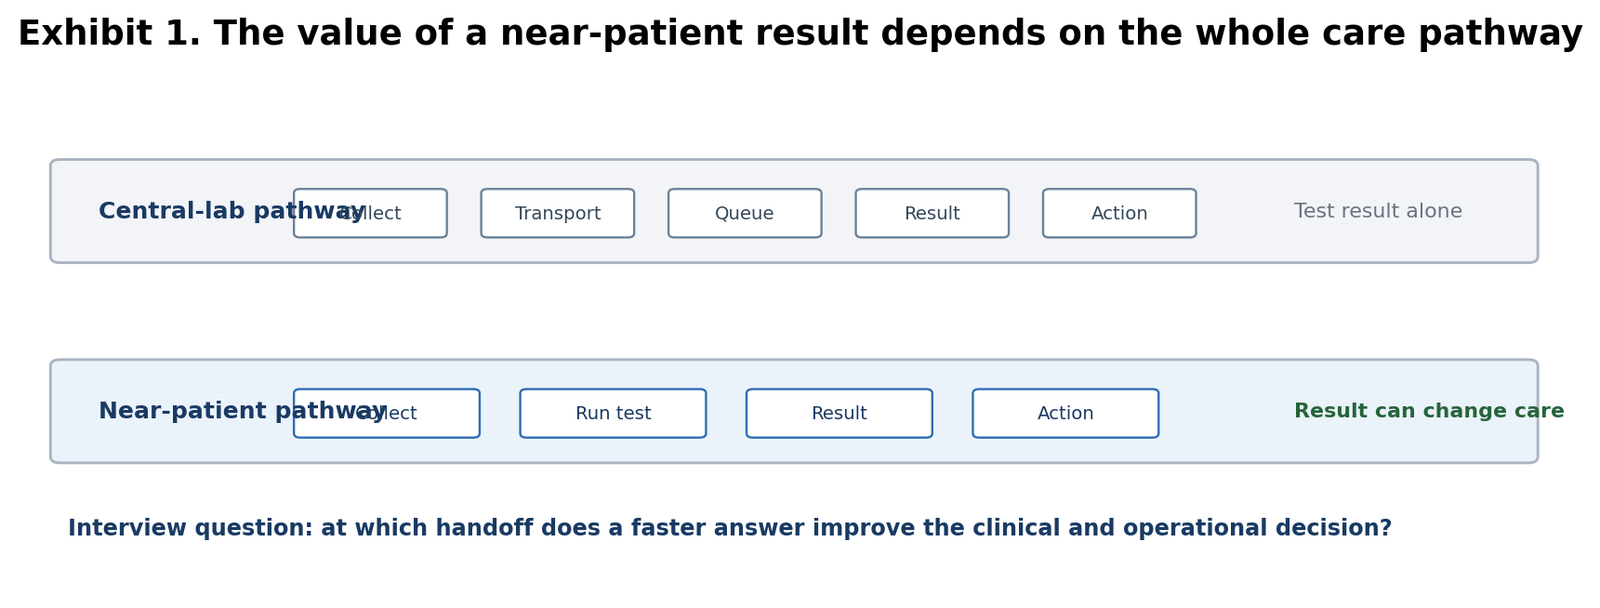This screenshot has width=1600, height=608.
Task: Click Result box in Near-patient pathway
Action: [839, 413]
